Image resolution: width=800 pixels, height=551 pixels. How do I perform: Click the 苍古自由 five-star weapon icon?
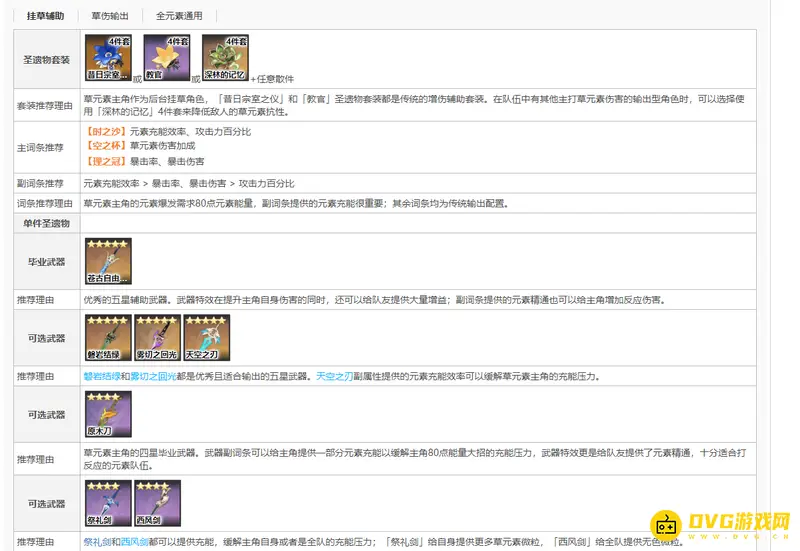108,261
